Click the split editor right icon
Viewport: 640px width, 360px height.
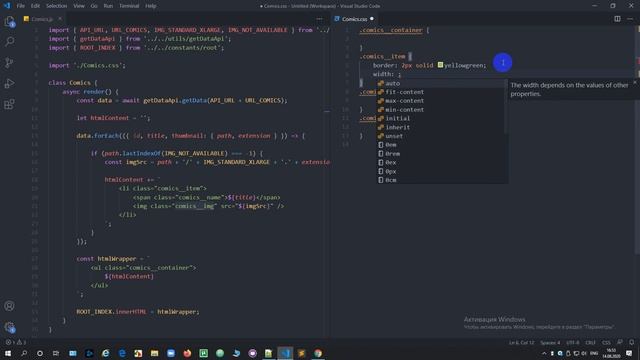(617, 19)
